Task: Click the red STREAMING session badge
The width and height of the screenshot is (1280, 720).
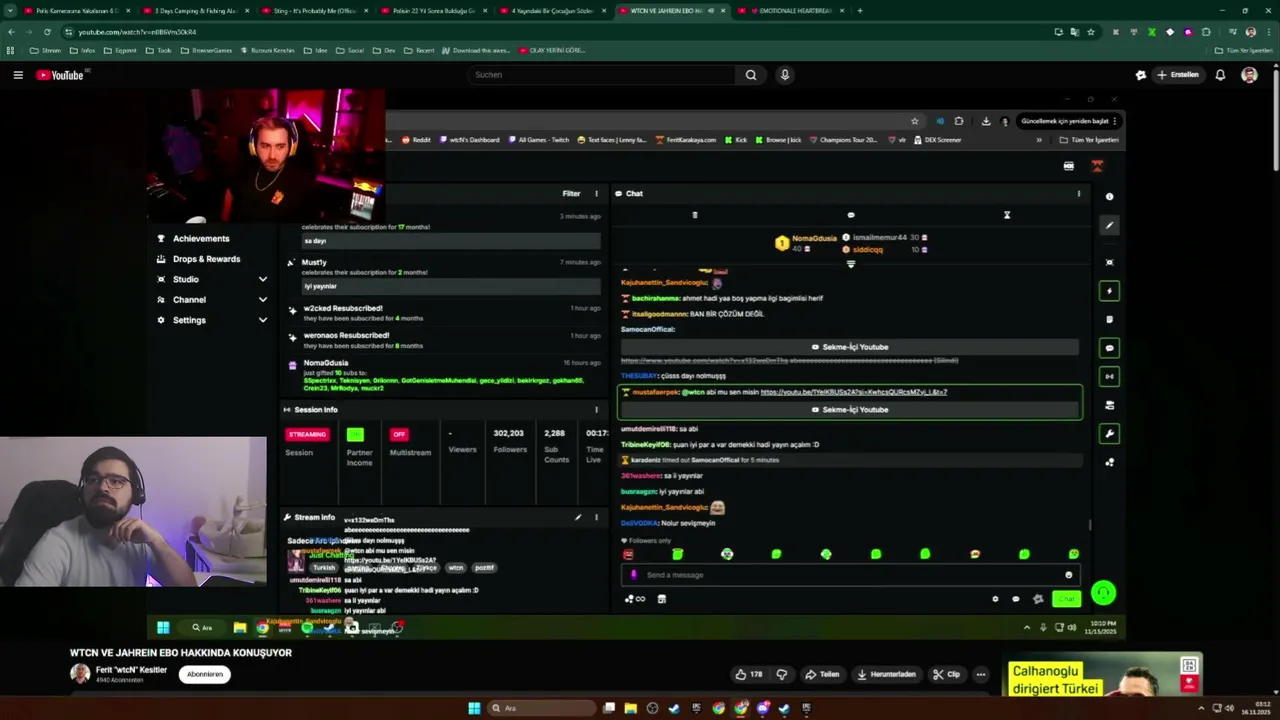Action: pos(307,434)
